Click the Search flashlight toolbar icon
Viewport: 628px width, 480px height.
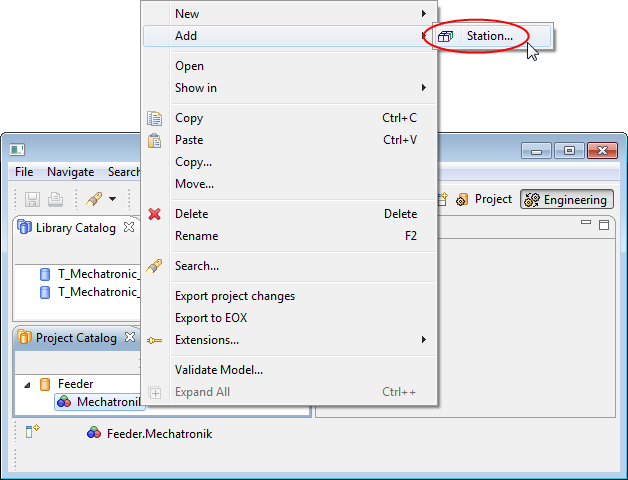[94, 199]
